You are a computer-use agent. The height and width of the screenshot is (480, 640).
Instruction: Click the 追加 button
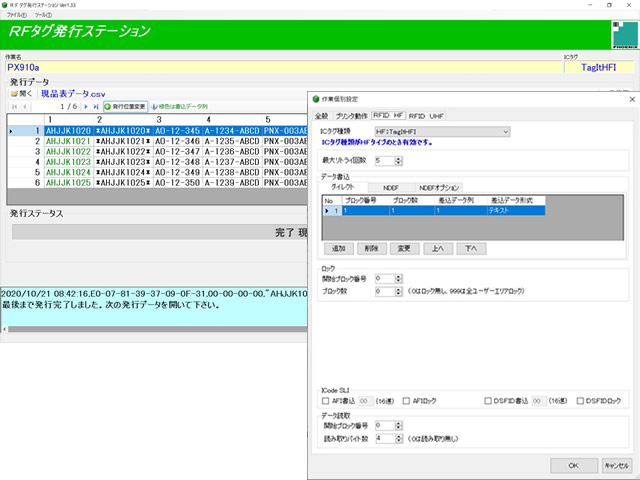339,249
